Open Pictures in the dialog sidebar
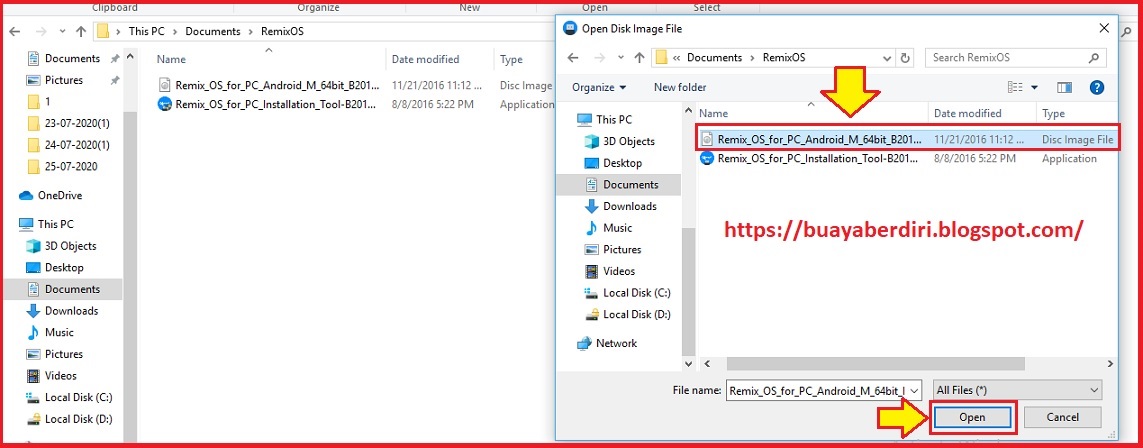Viewport: 1143px width, 448px height. pos(613,249)
